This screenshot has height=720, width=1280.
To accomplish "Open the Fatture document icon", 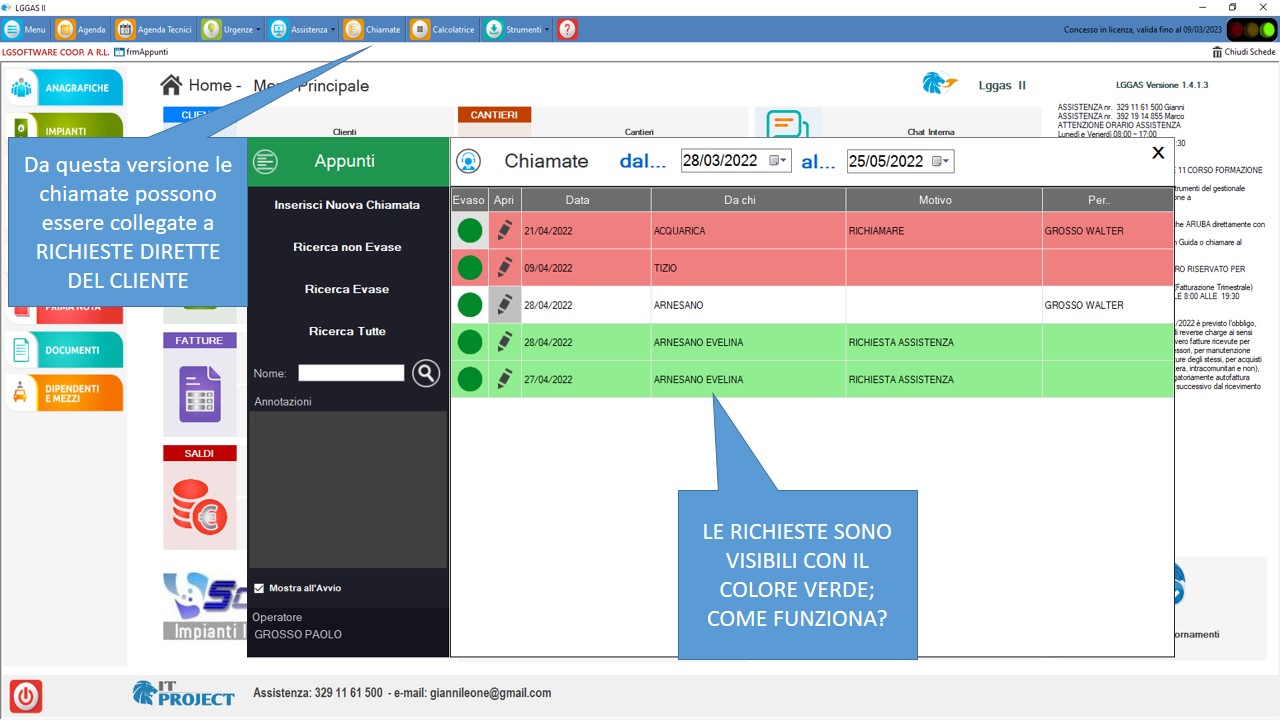I will [199, 393].
